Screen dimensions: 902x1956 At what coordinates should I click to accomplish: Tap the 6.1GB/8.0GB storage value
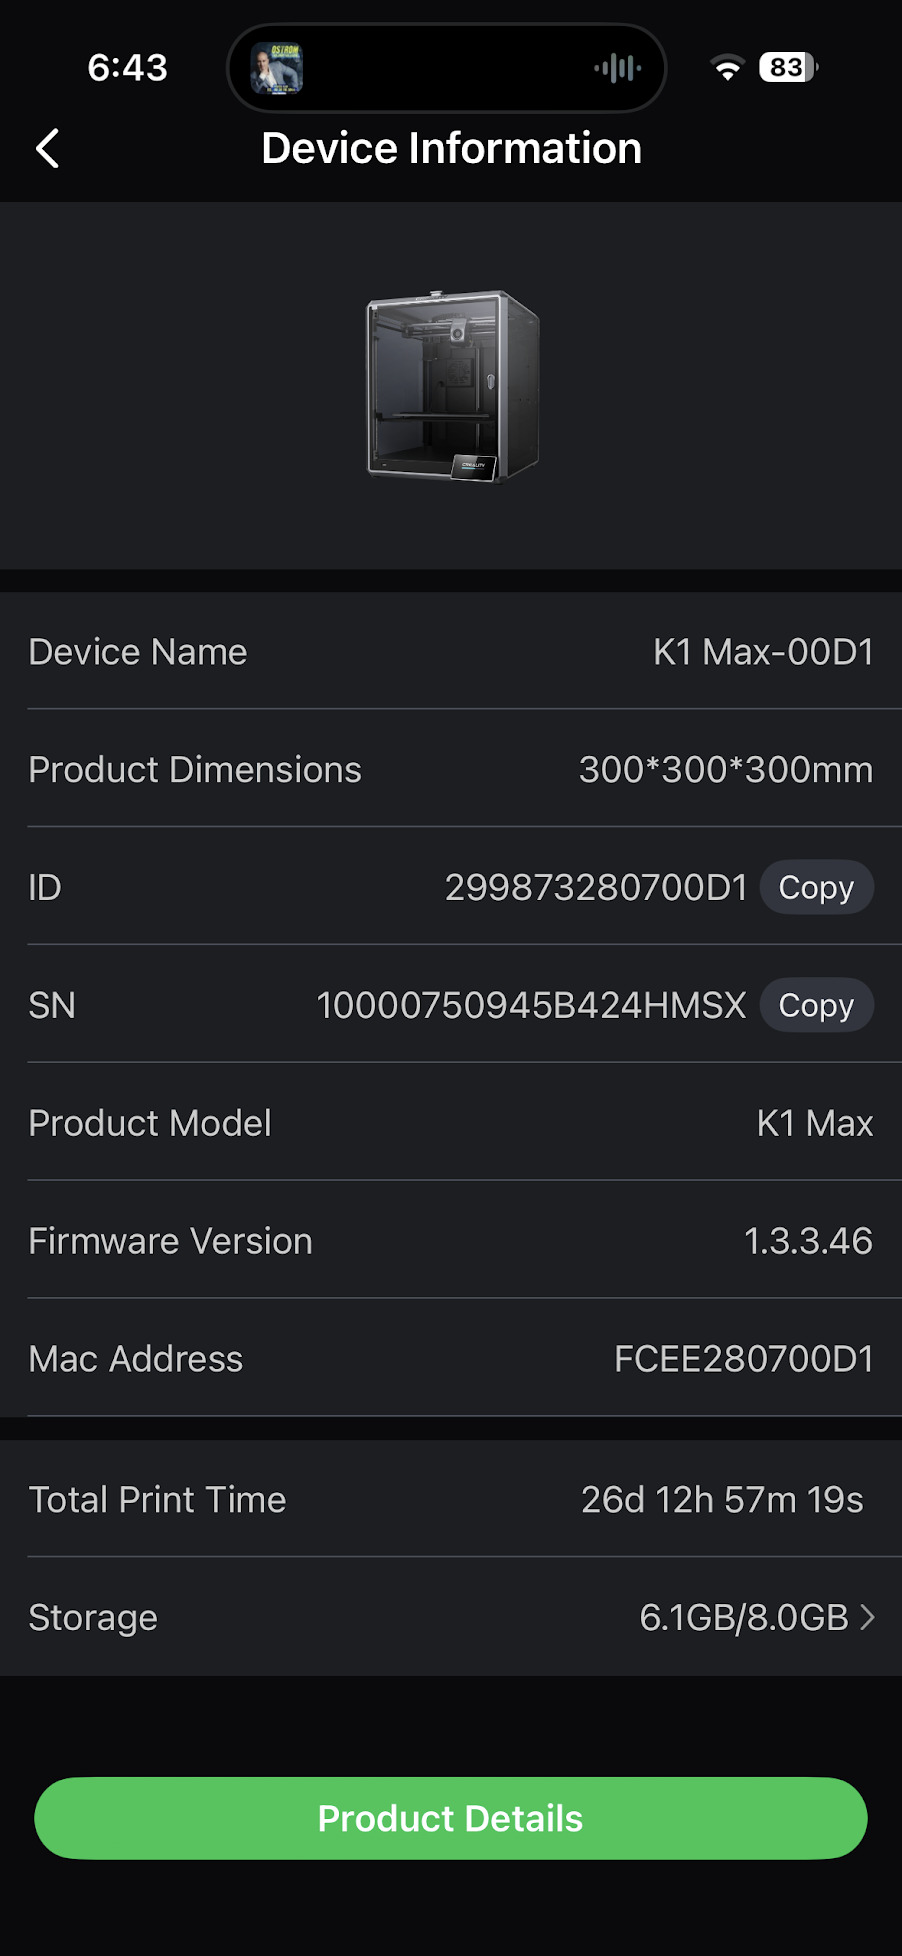744,1617
